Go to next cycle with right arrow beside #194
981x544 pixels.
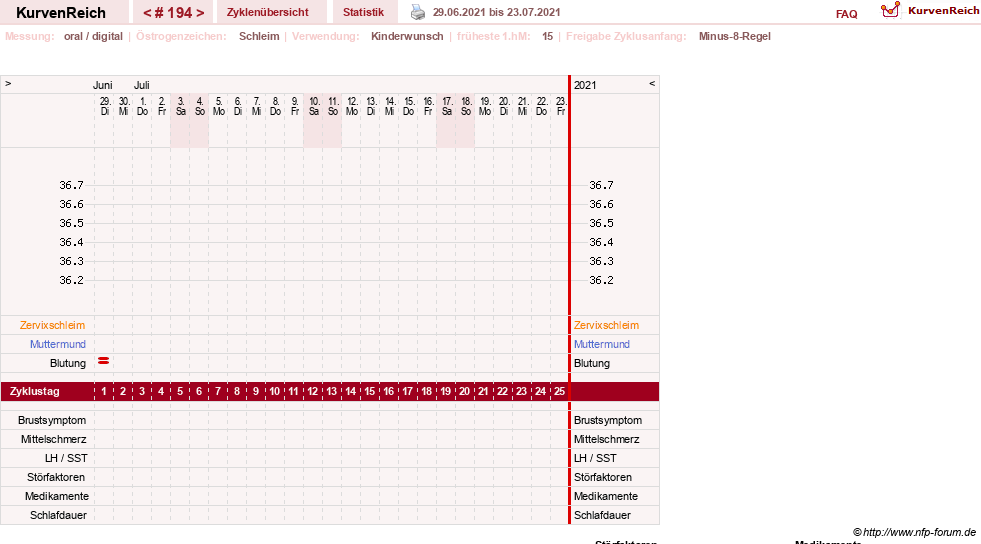click(200, 13)
